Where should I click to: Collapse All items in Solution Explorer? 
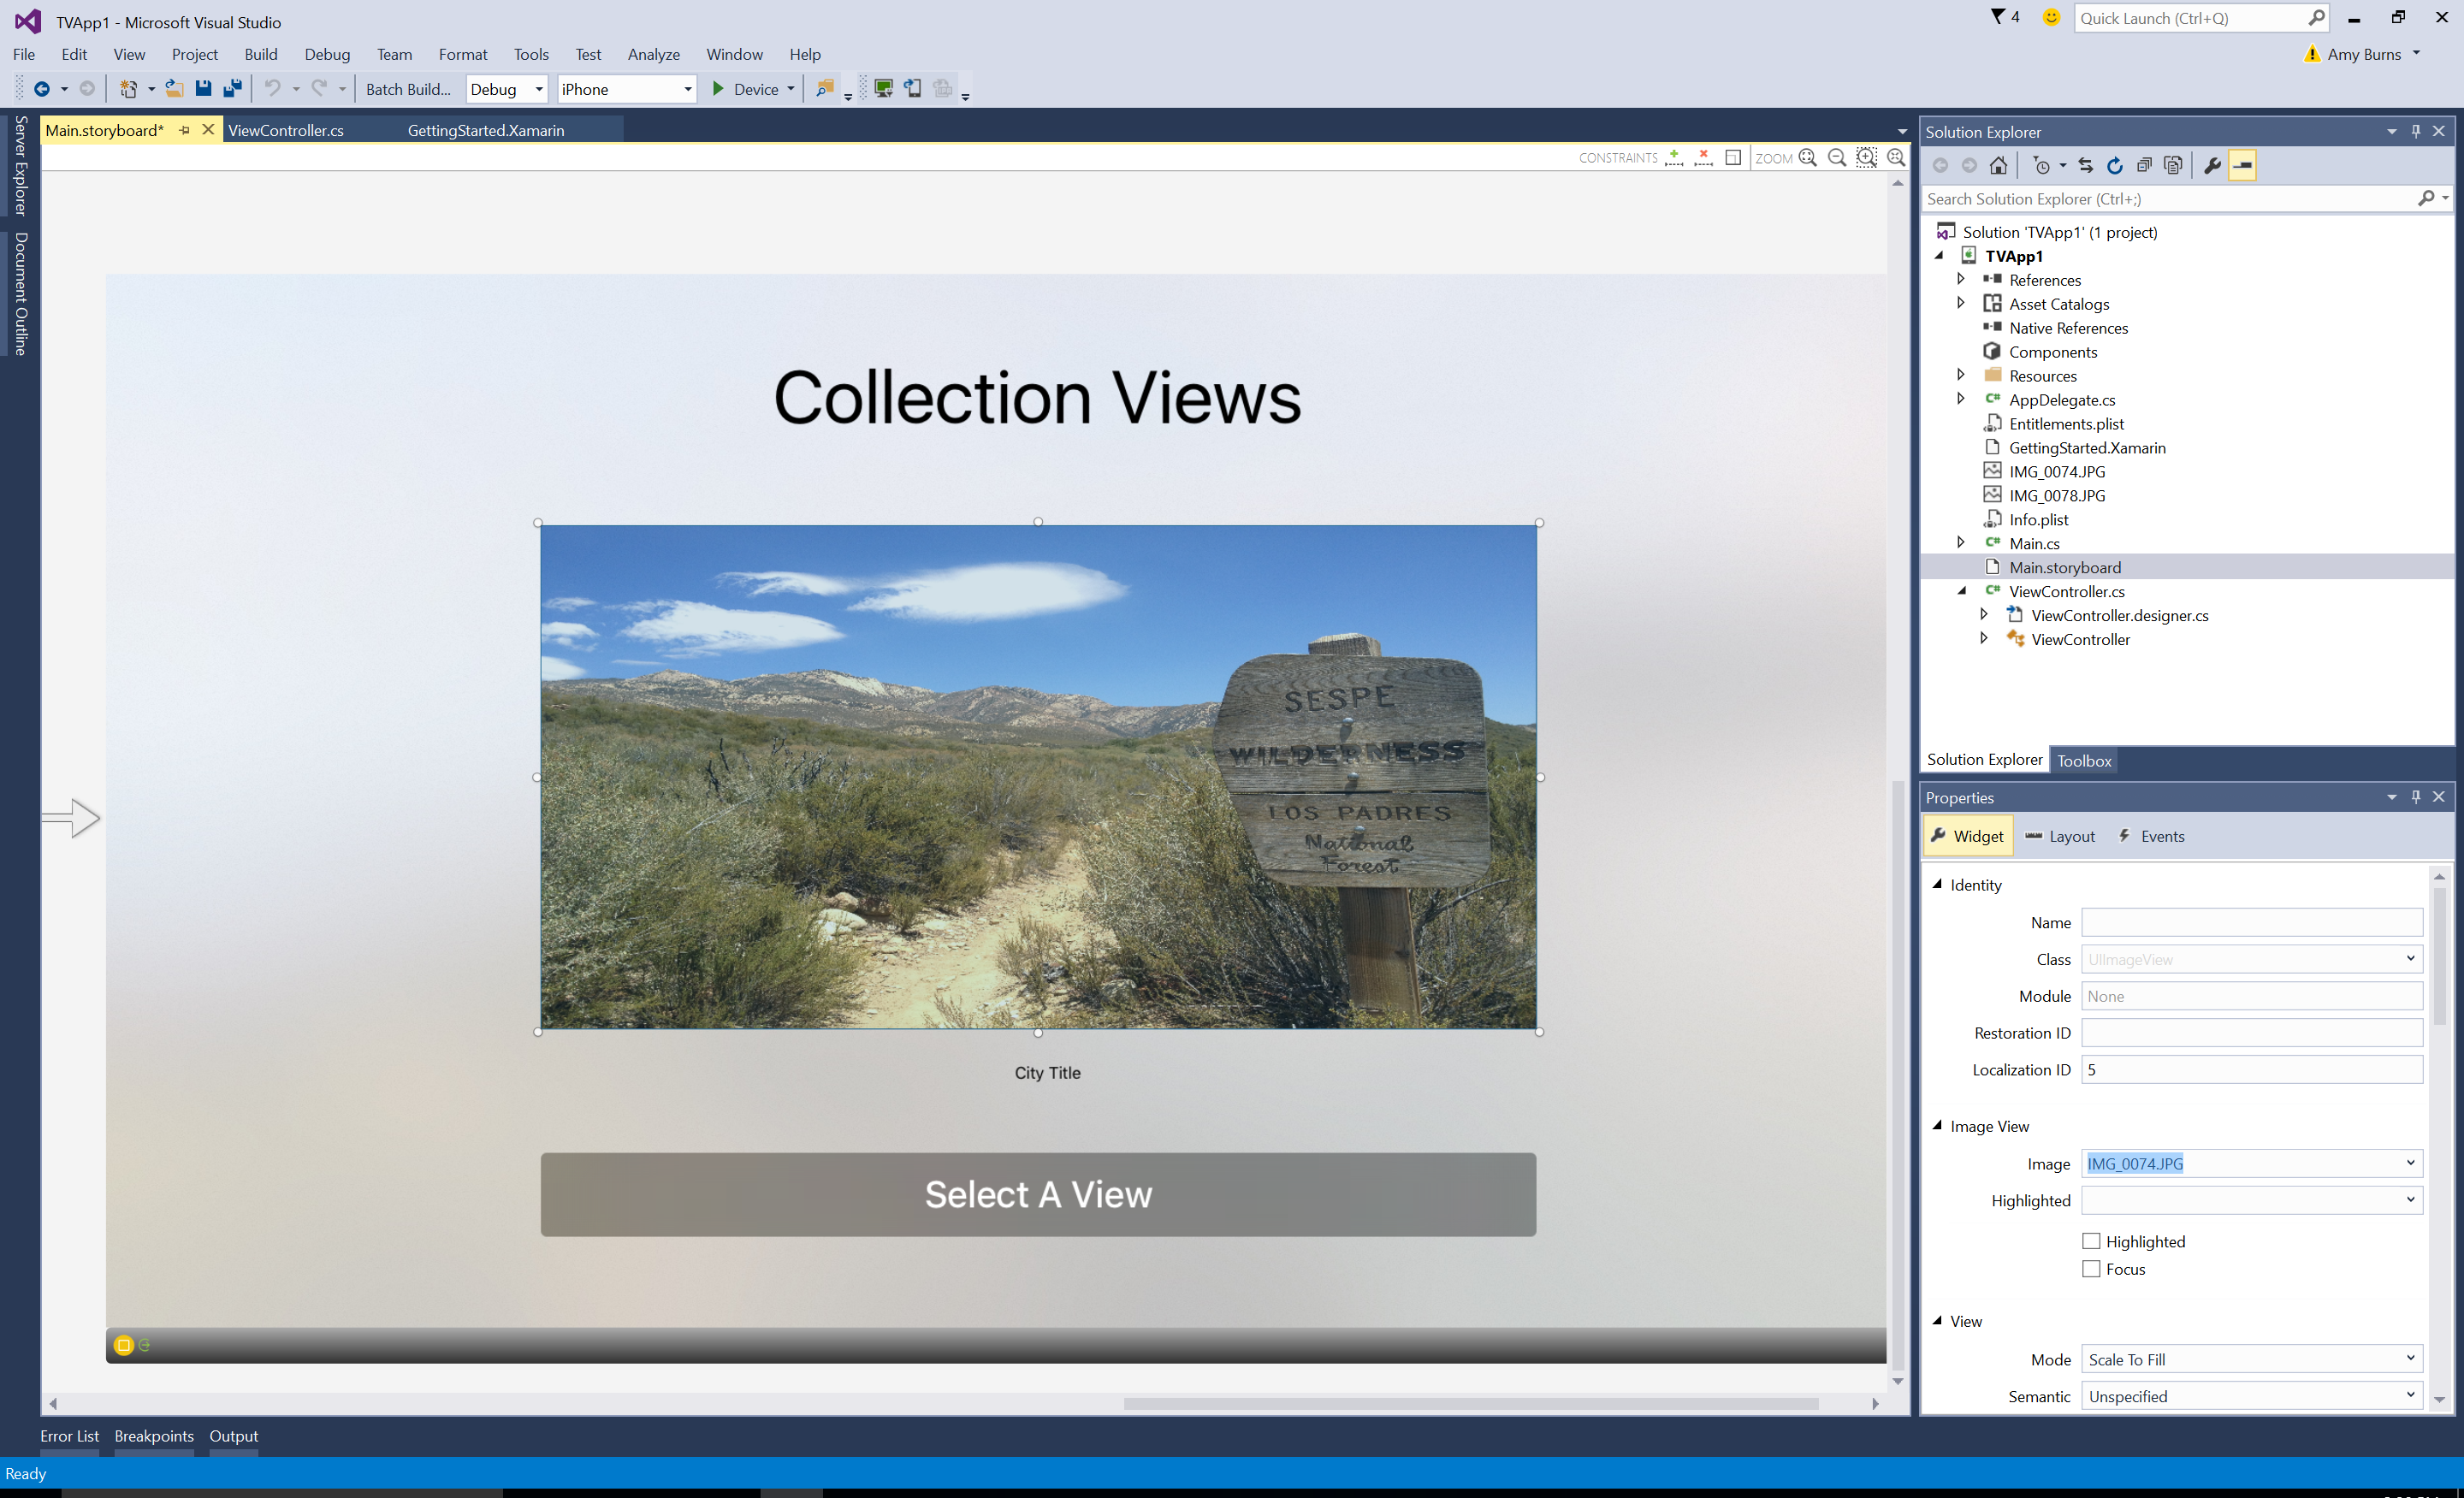[2145, 166]
